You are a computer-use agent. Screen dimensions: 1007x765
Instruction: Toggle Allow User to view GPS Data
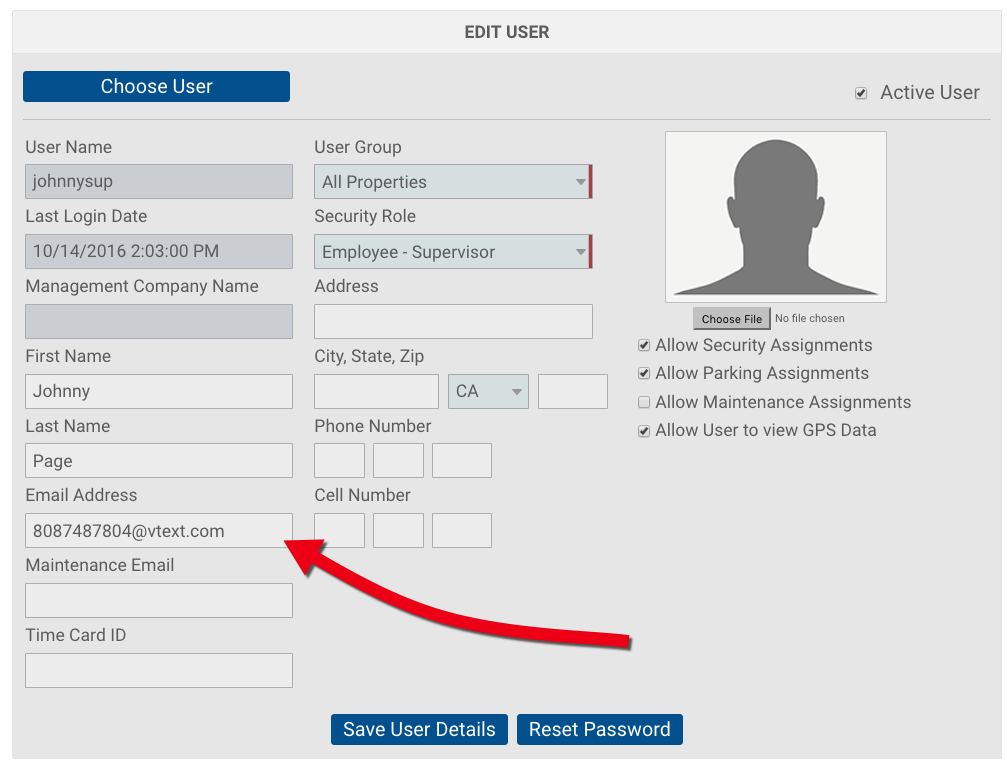[x=644, y=431]
